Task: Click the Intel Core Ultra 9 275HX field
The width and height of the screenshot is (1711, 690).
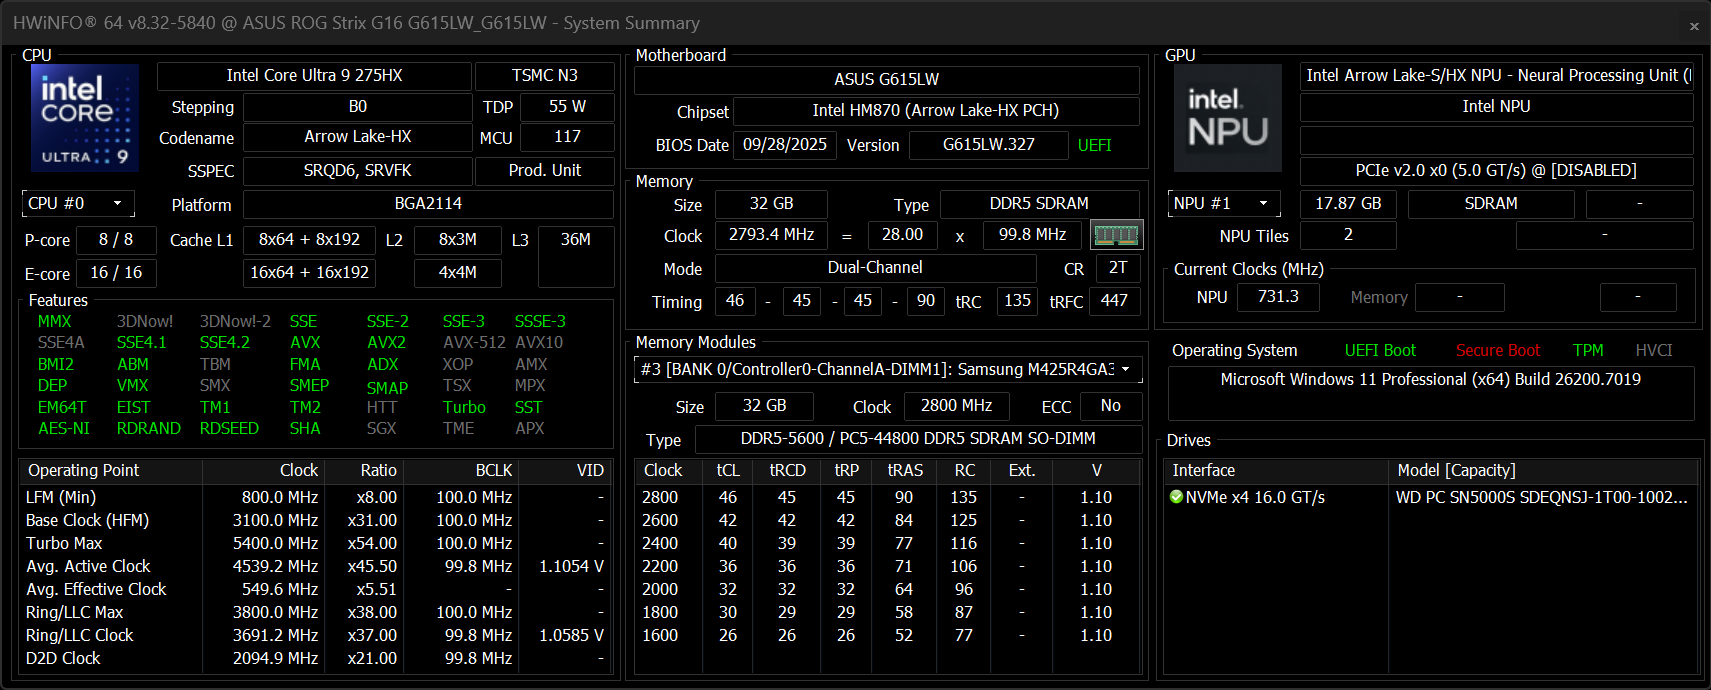Action: (x=314, y=76)
